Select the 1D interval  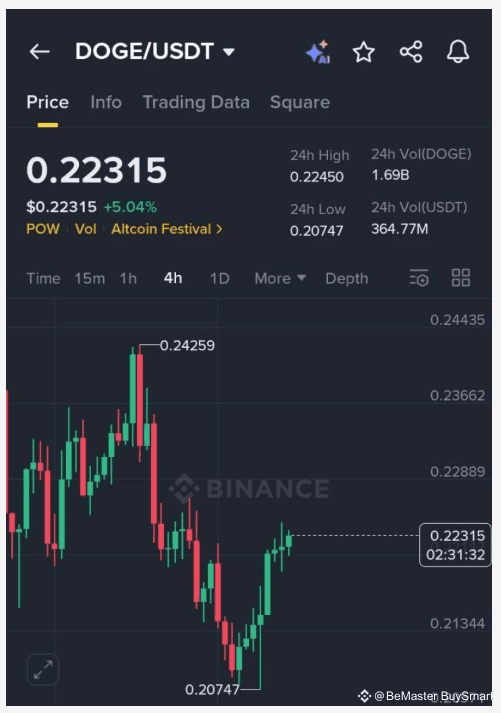(220, 278)
